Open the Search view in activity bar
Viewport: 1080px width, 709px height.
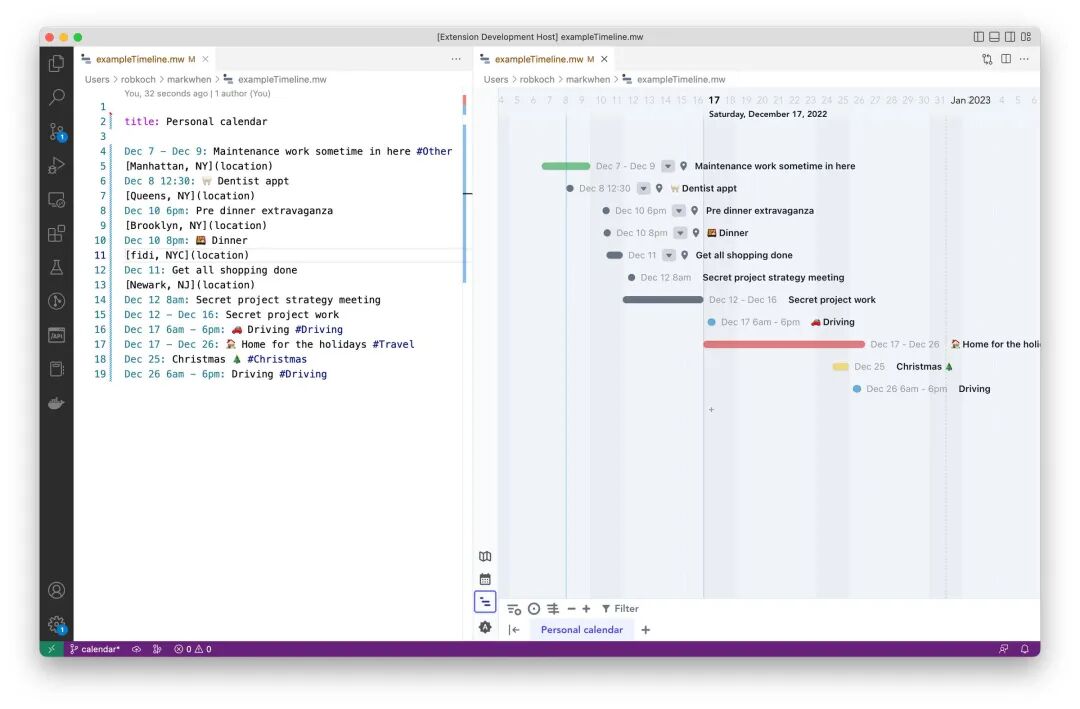pyautogui.click(x=56, y=97)
